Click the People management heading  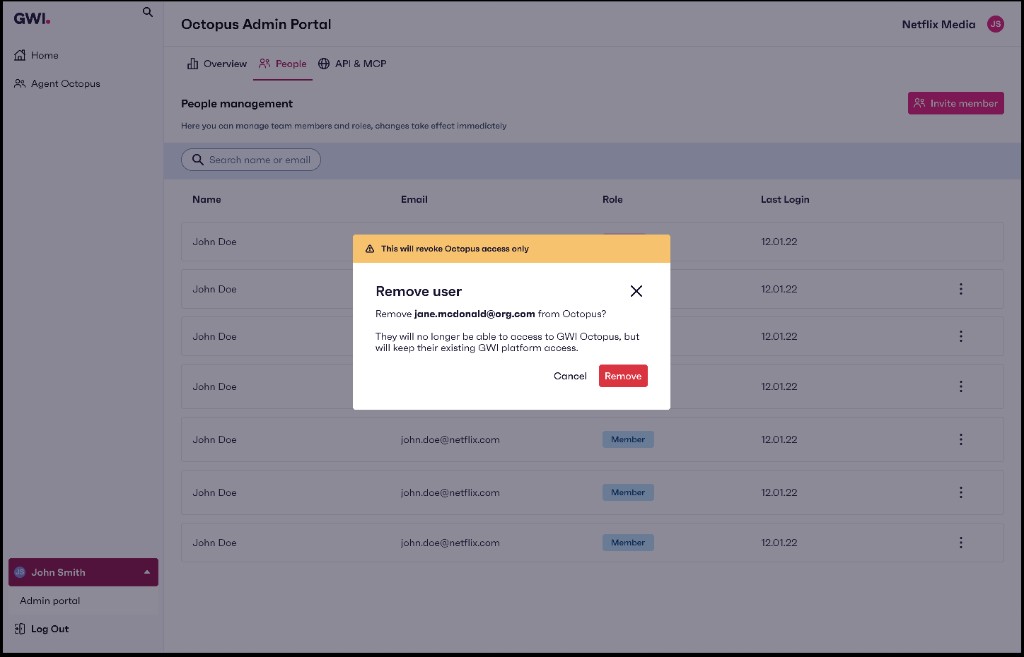click(x=236, y=103)
